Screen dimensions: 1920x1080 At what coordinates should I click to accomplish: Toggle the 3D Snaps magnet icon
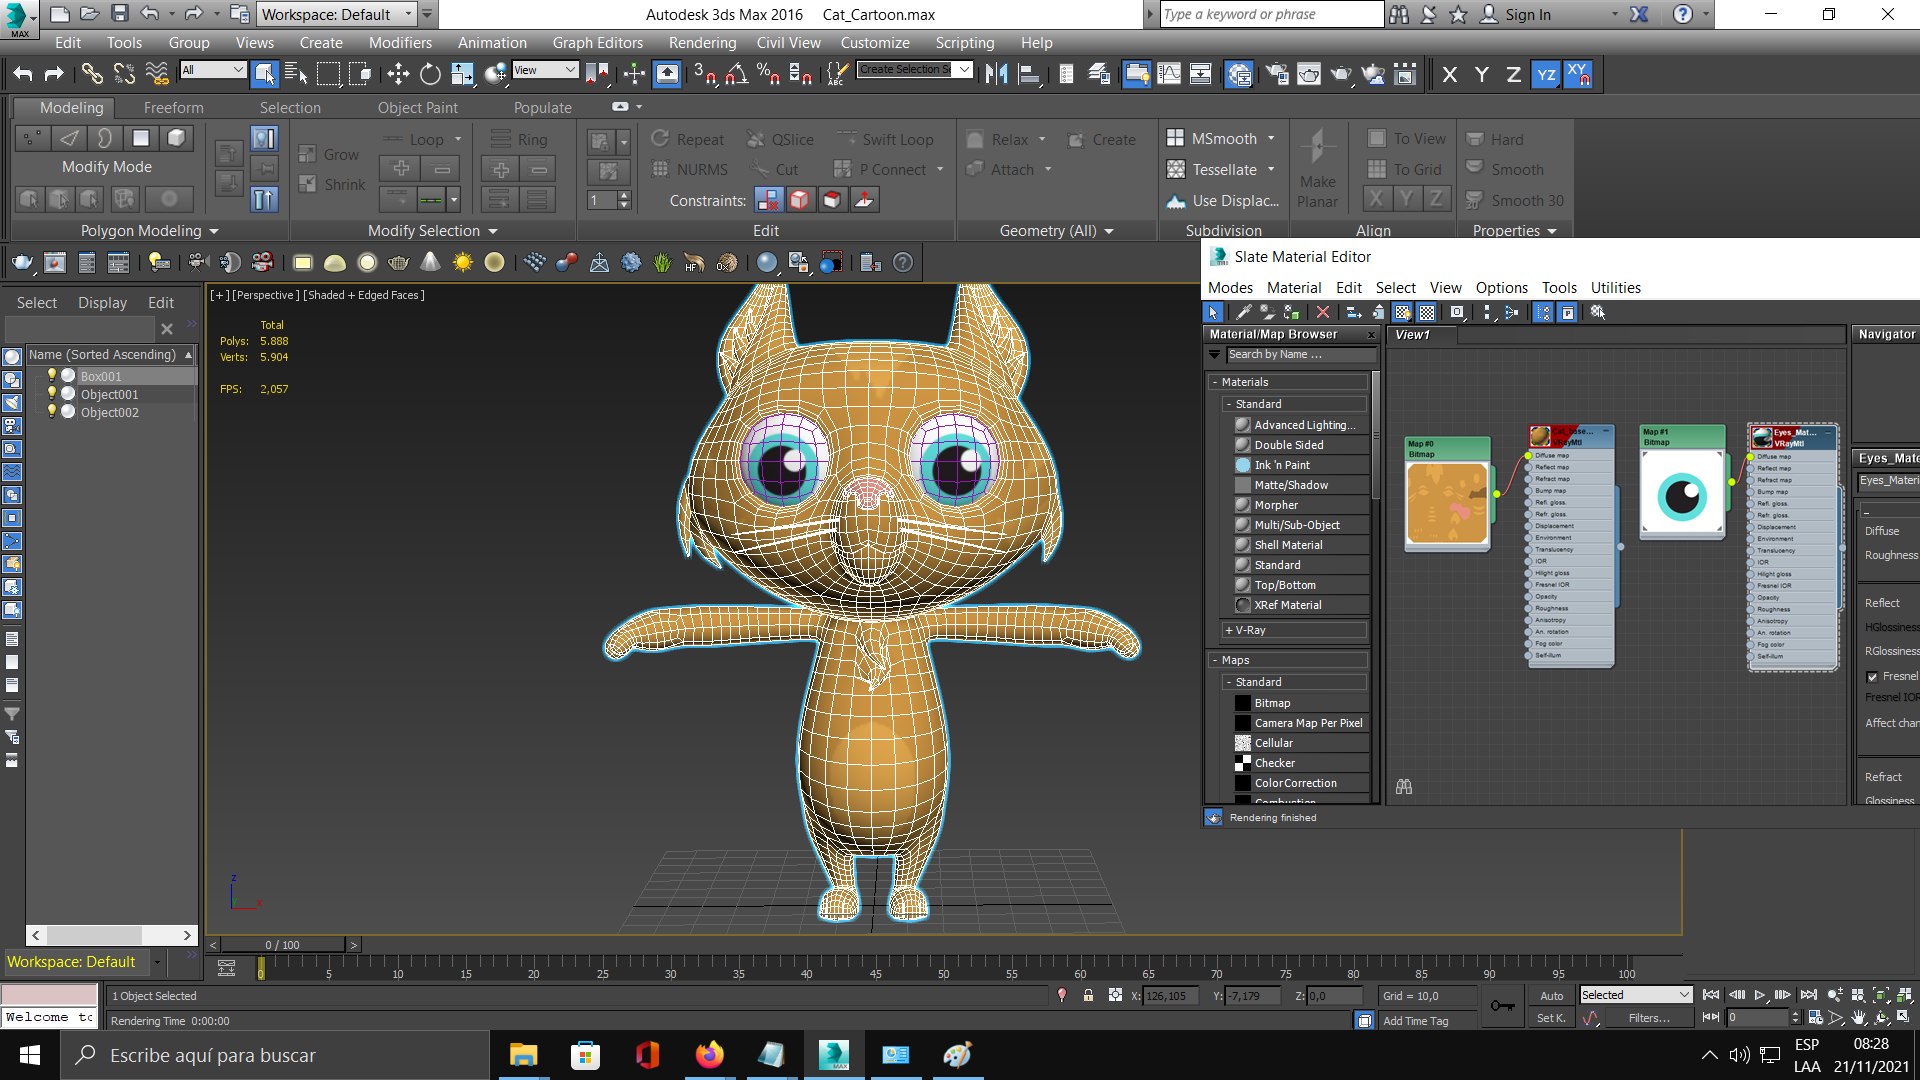click(x=705, y=73)
